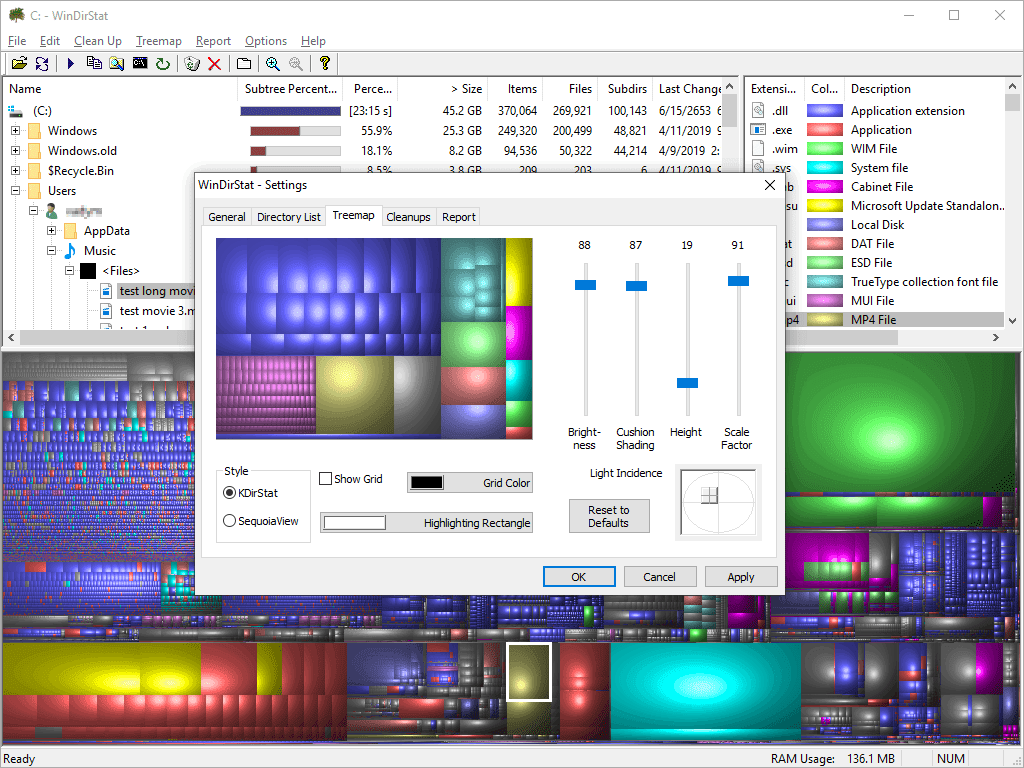Expand the Windows folder node
Screen dimensions: 1024x768
(x=16, y=131)
